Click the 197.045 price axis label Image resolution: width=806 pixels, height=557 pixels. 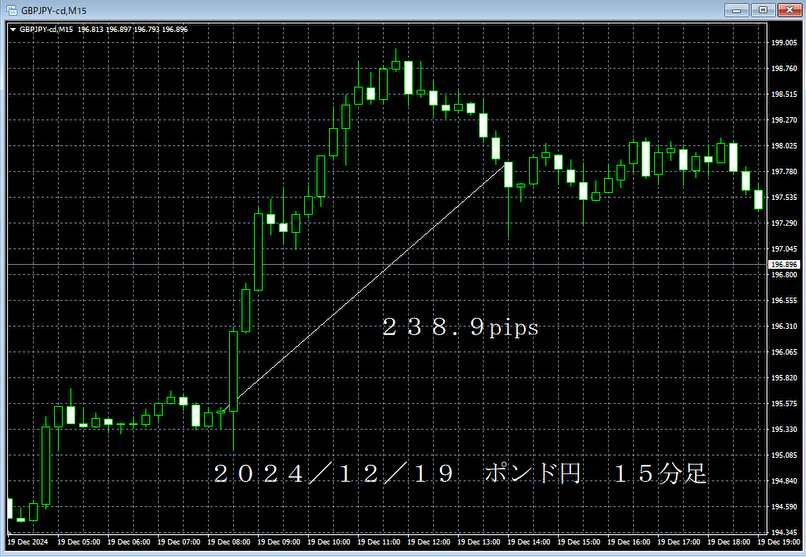click(x=783, y=249)
